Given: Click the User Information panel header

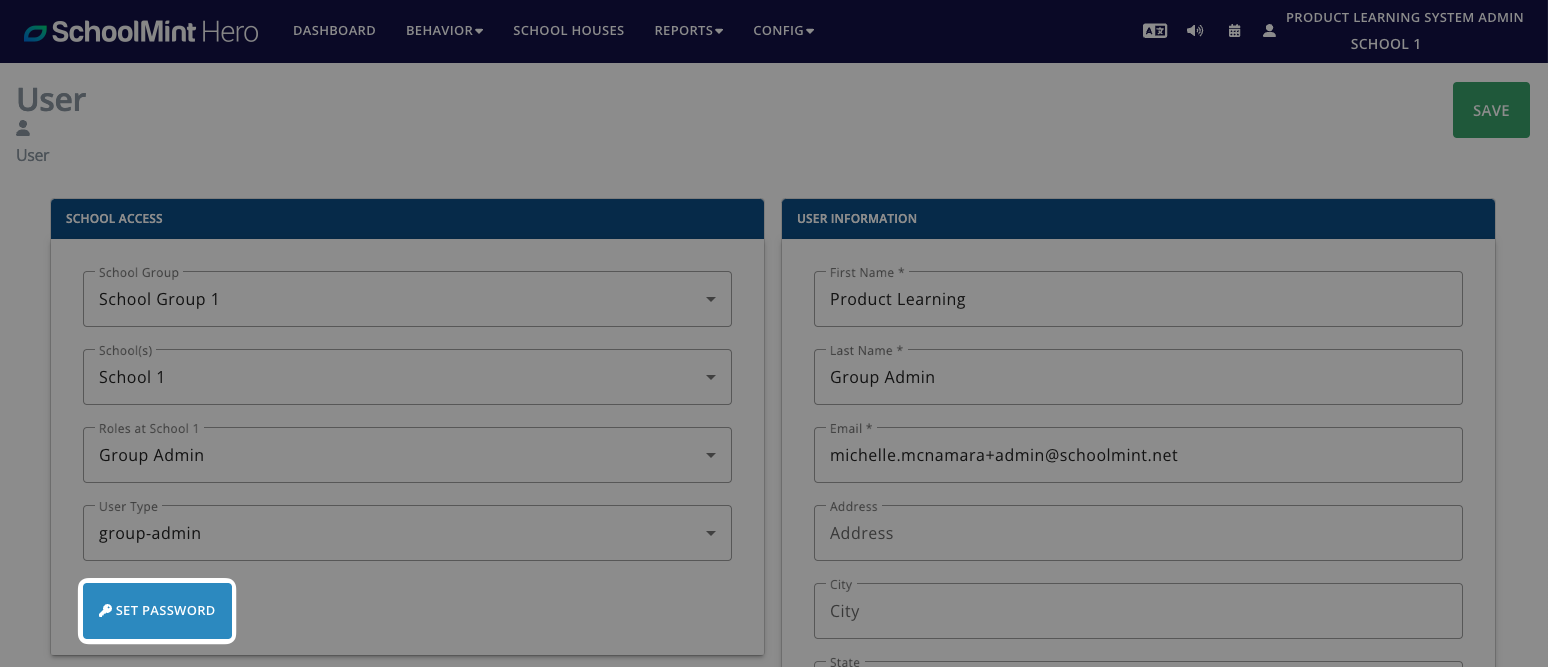Looking at the screenshot, I should click(x=1138, y=218).
